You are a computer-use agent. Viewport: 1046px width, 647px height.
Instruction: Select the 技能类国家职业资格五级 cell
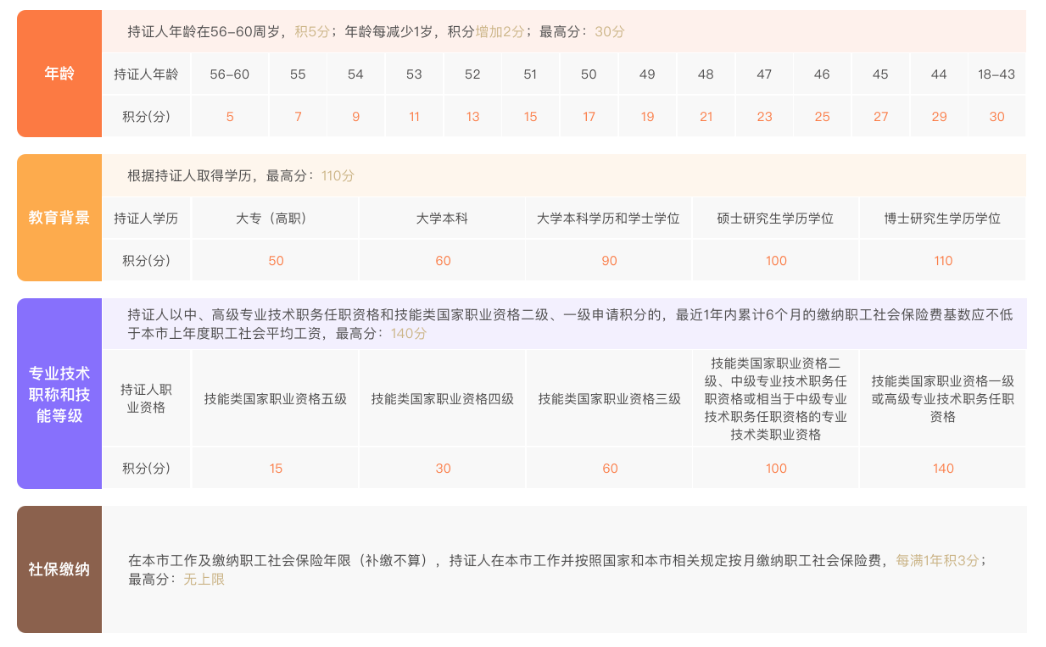pos(275,398)
